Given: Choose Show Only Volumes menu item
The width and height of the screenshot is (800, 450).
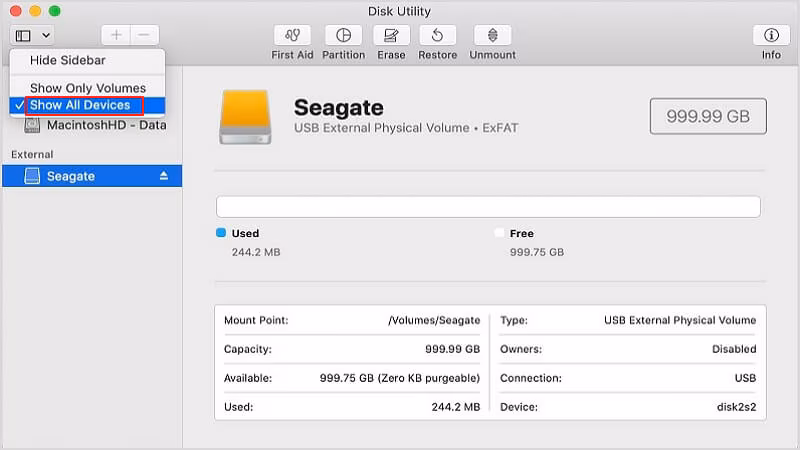Looking at the screenshot, I should point(87,88).
